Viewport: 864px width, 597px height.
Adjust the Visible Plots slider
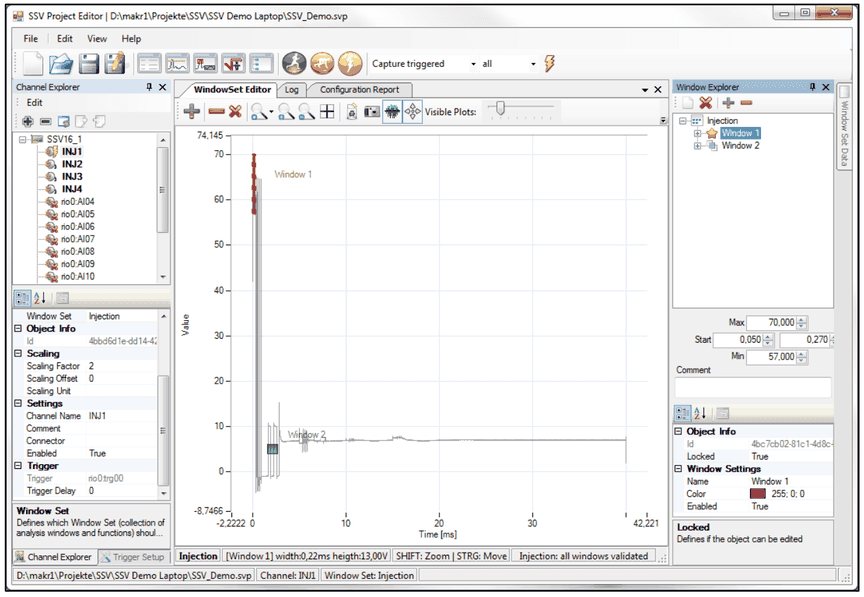[x=500, y=108]
